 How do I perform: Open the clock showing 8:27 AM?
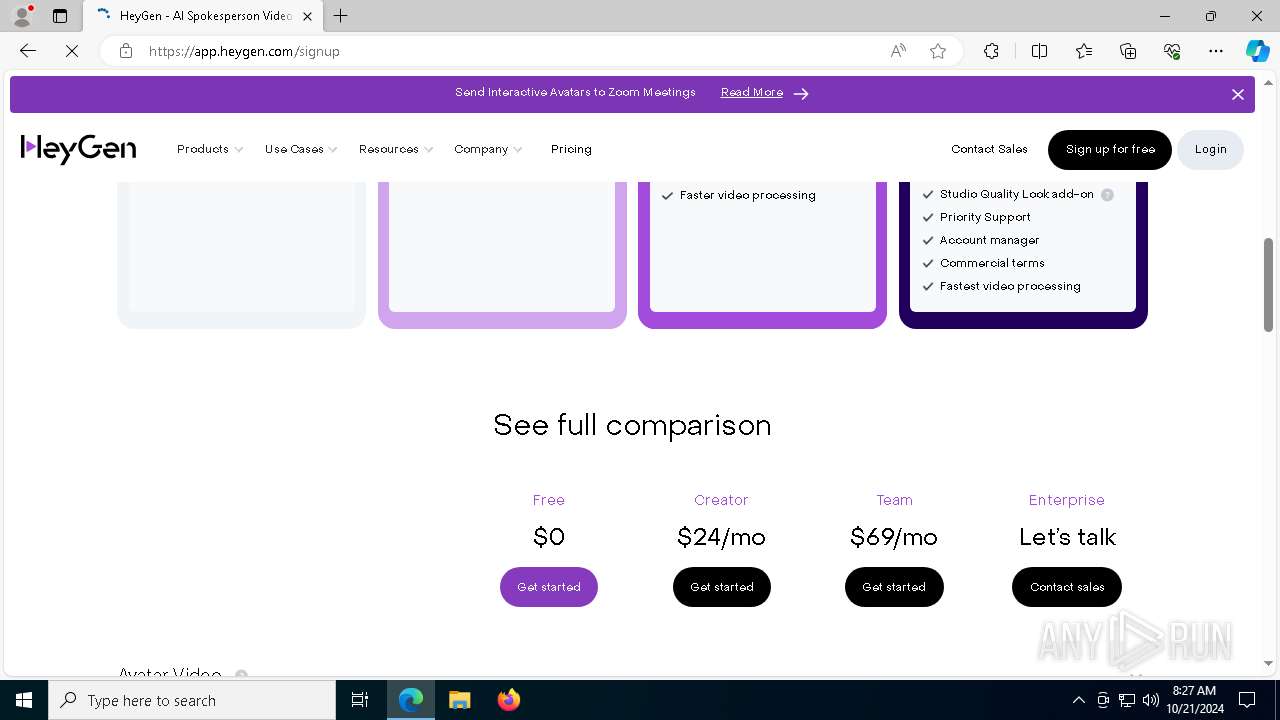1194,700
